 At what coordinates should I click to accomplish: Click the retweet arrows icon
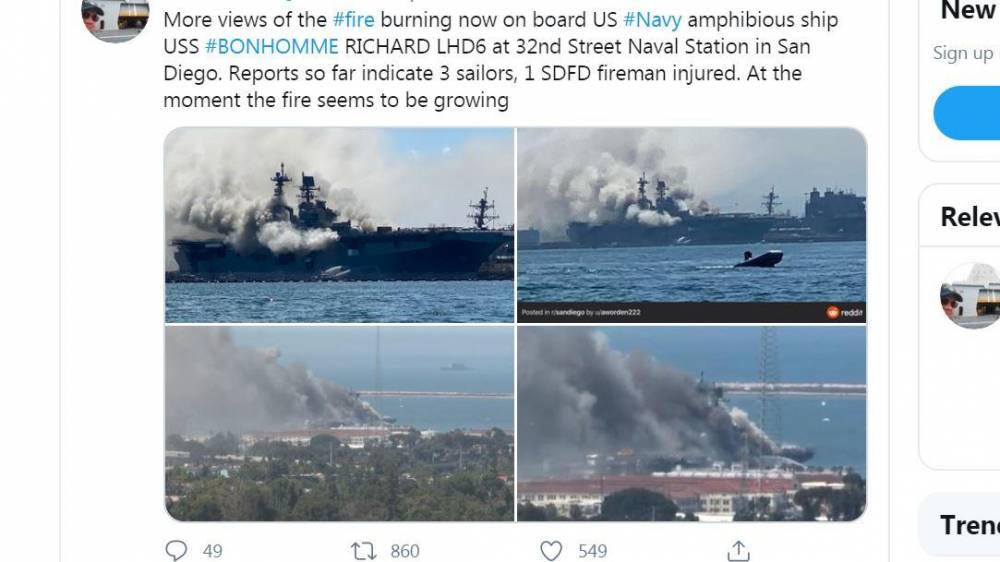tap(364, 551)
